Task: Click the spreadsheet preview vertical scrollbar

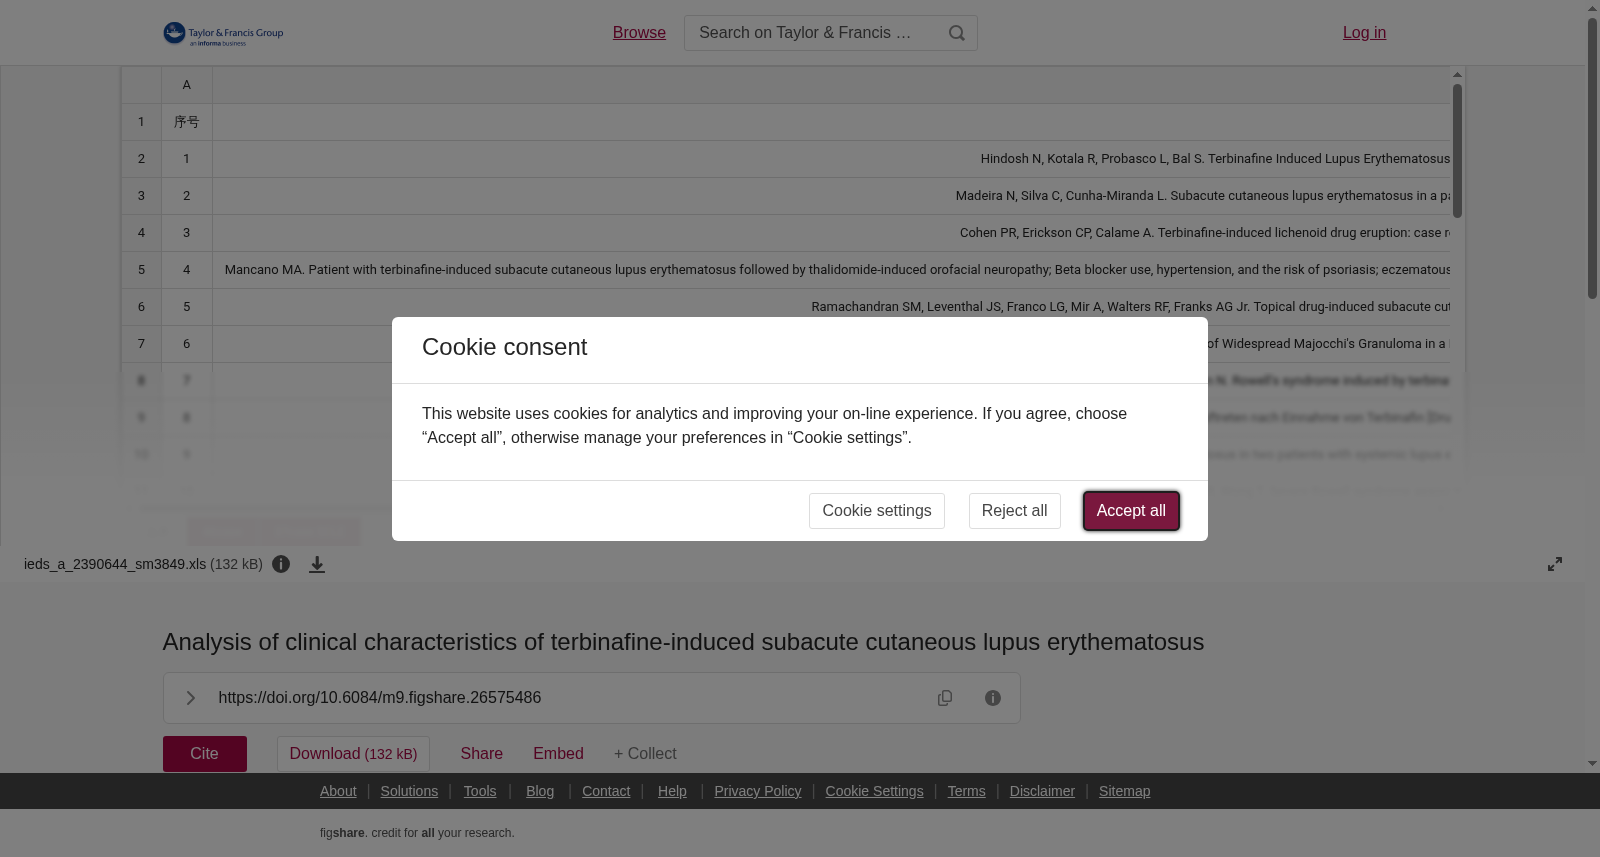Action: click(1457, 151)
